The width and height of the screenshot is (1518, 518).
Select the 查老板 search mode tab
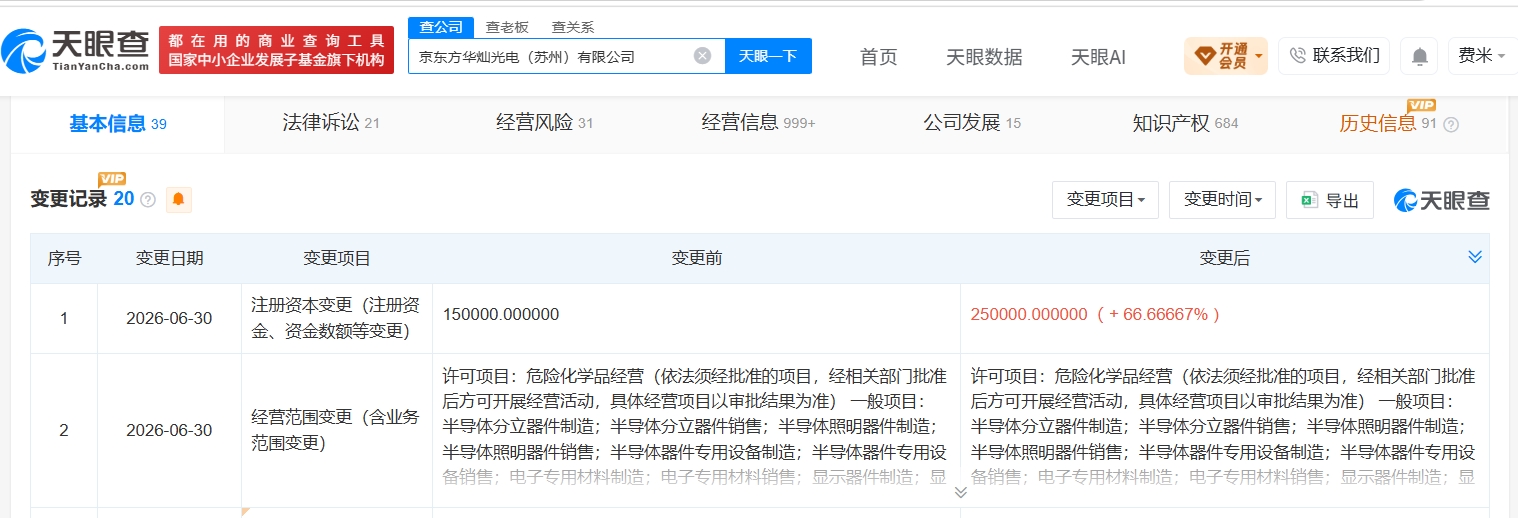click(x=507, y=27)
